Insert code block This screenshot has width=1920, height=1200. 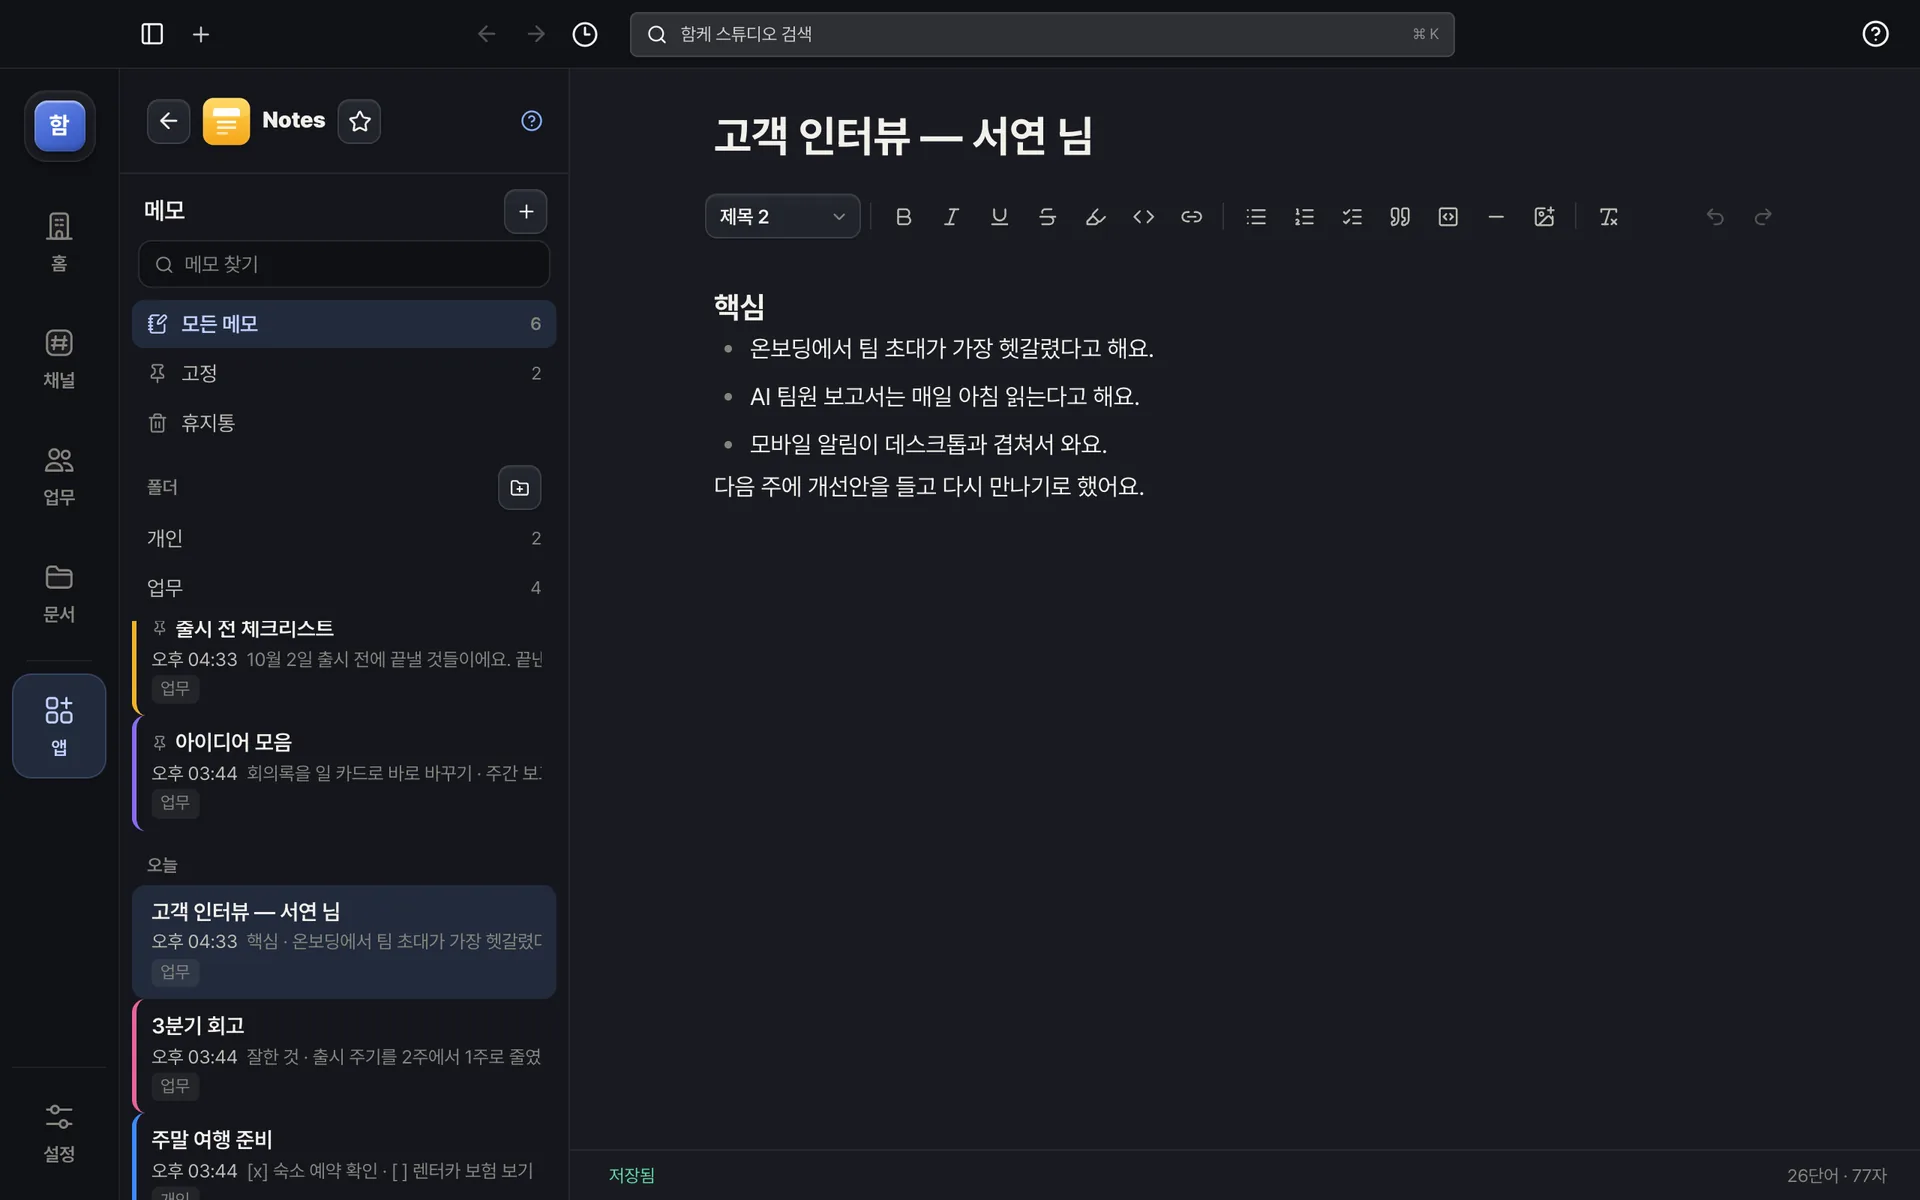point(1448,216)
